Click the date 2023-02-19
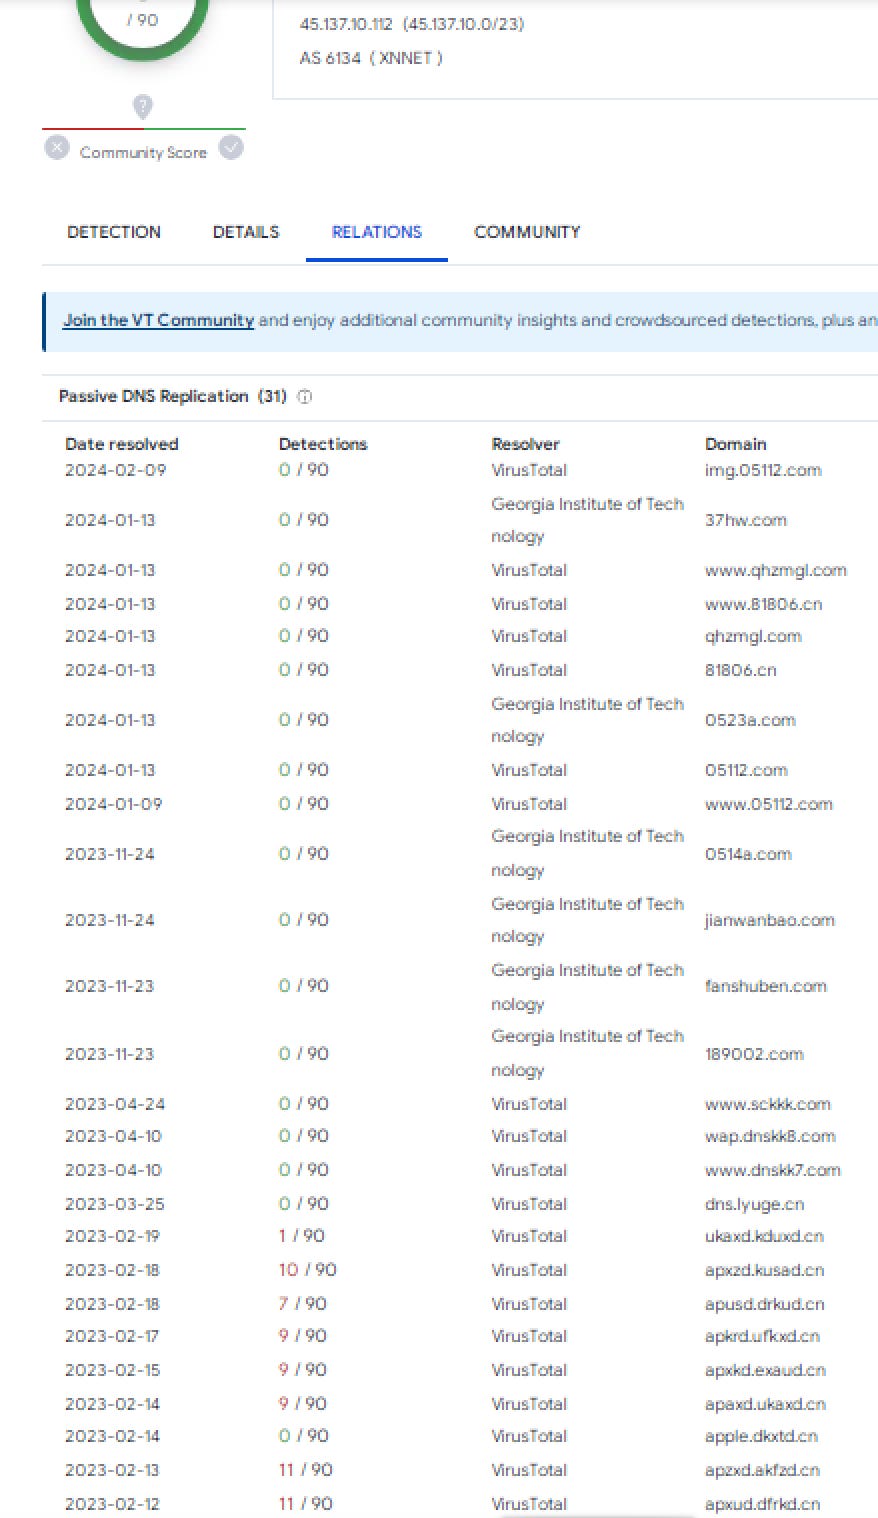Screen dimensions: 878x1518 (x=112, y=1236)
